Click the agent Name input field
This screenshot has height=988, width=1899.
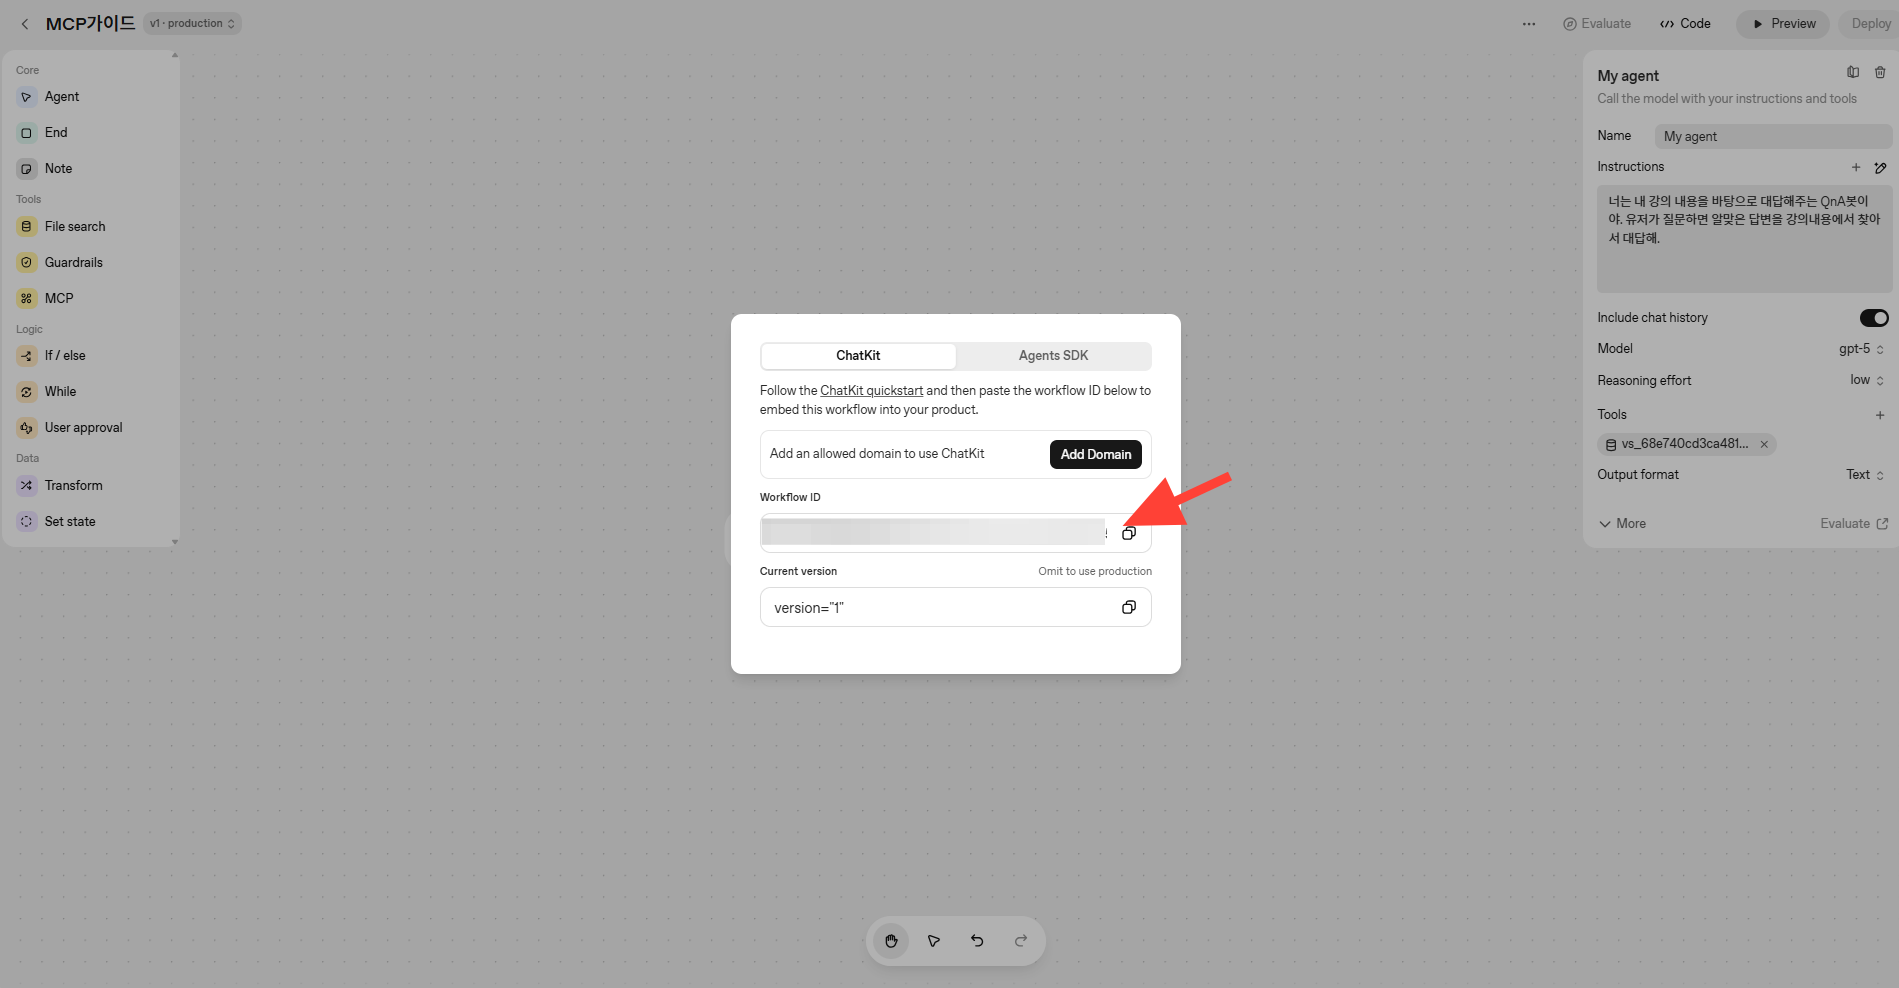[x=1773, y=136]
